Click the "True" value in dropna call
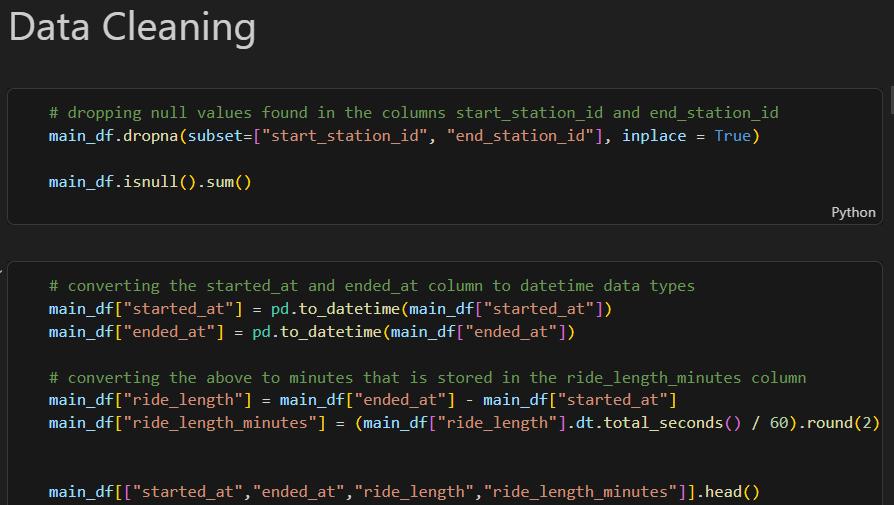Image resolution: width=894 pixels, height=505 pixels. point(733,136)
